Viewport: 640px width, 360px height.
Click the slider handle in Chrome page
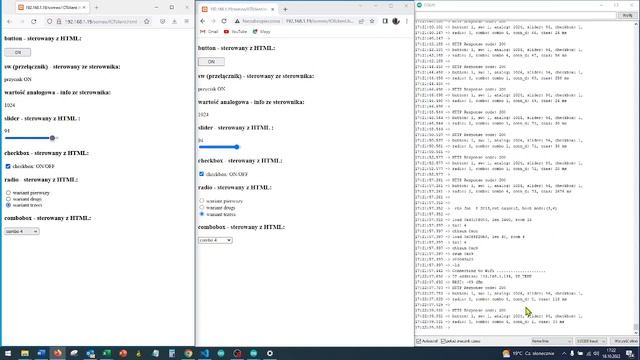click(237, 147)
